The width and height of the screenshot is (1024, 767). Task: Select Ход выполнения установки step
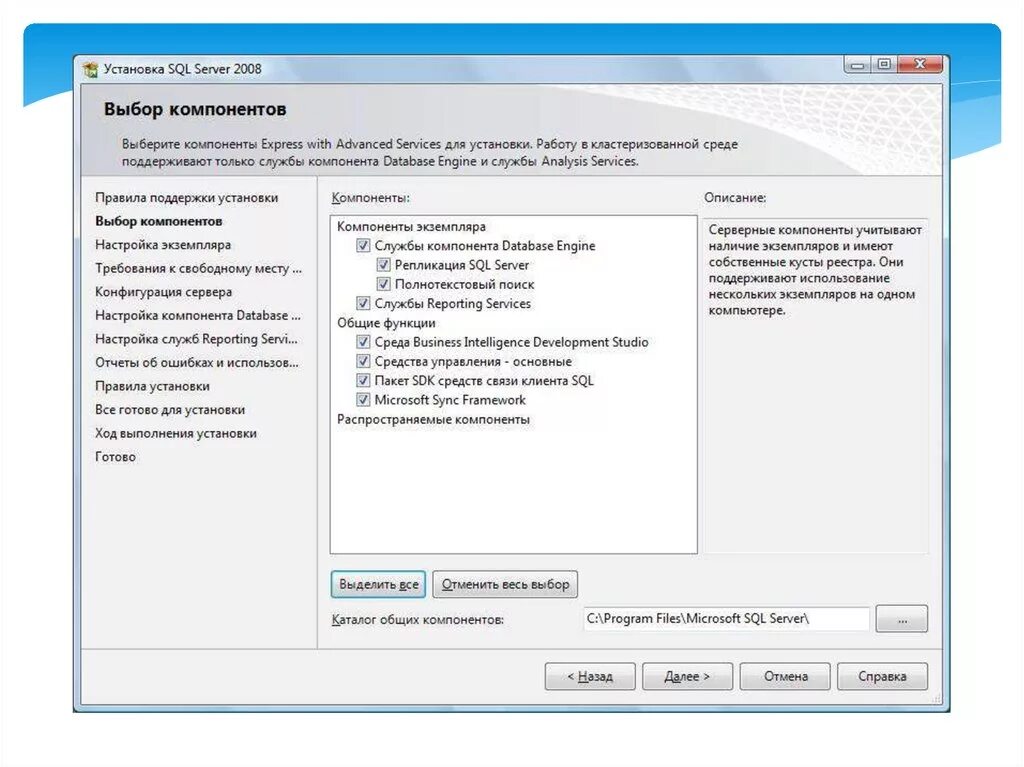tap(176, 433)
